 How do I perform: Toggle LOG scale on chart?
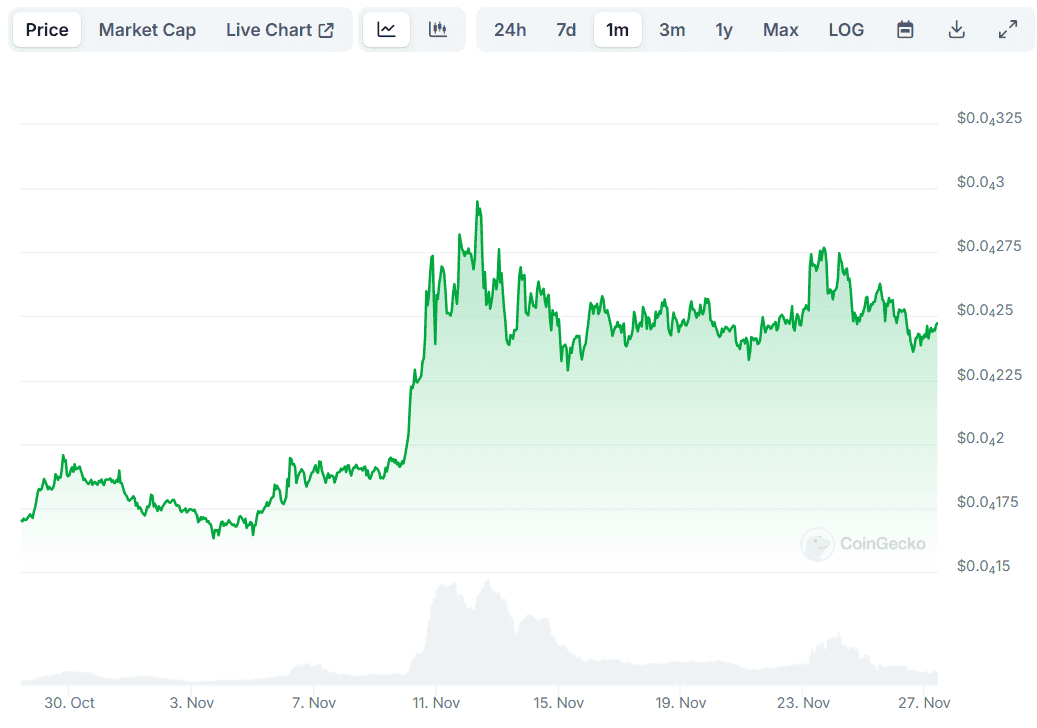846,30
